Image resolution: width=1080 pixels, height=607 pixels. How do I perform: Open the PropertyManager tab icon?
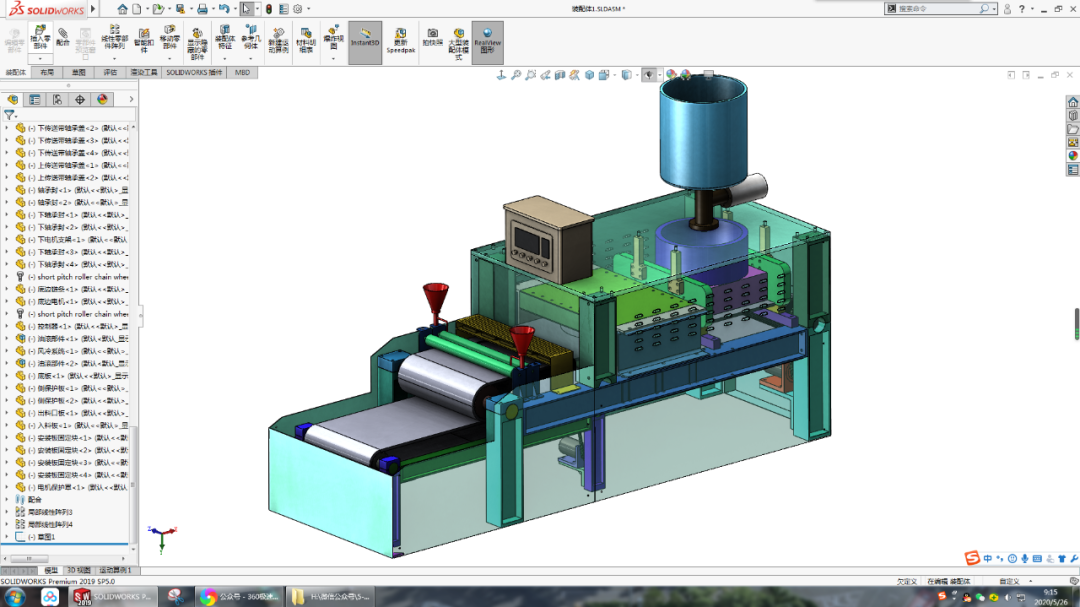[34, 100]
